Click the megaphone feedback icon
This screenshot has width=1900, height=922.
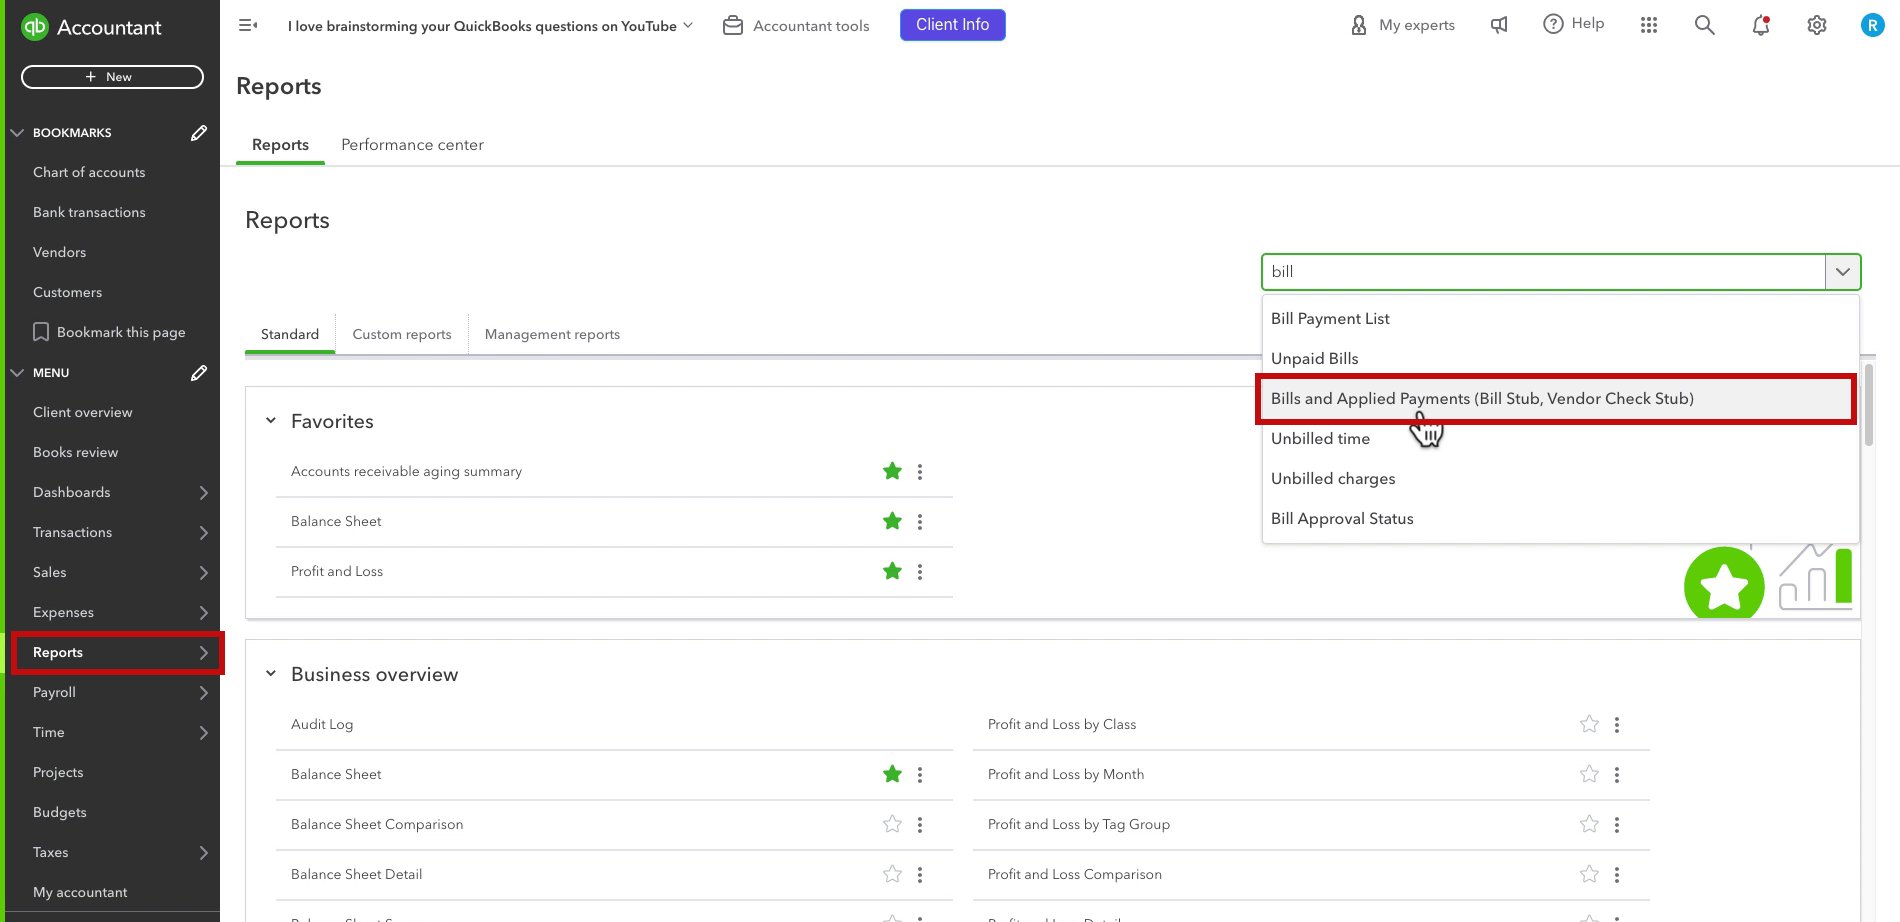(x=1499, y=25)
